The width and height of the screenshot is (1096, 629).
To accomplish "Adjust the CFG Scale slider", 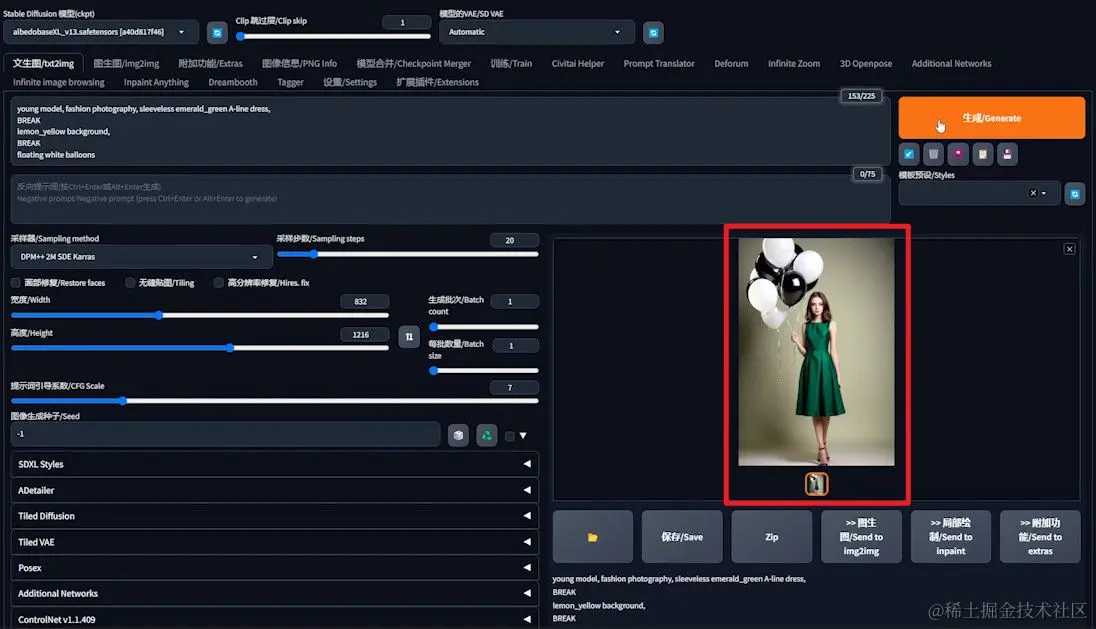I will tap(275, 401).
